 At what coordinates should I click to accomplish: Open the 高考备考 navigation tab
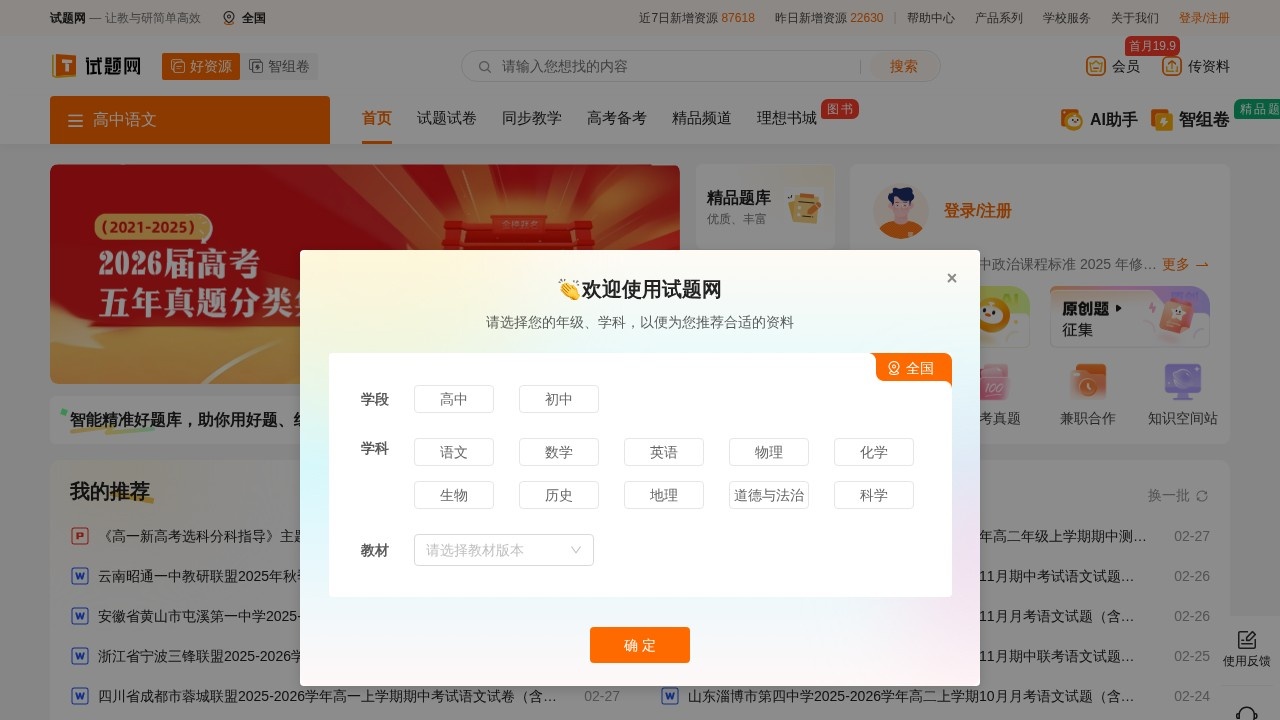coord(616,118)
